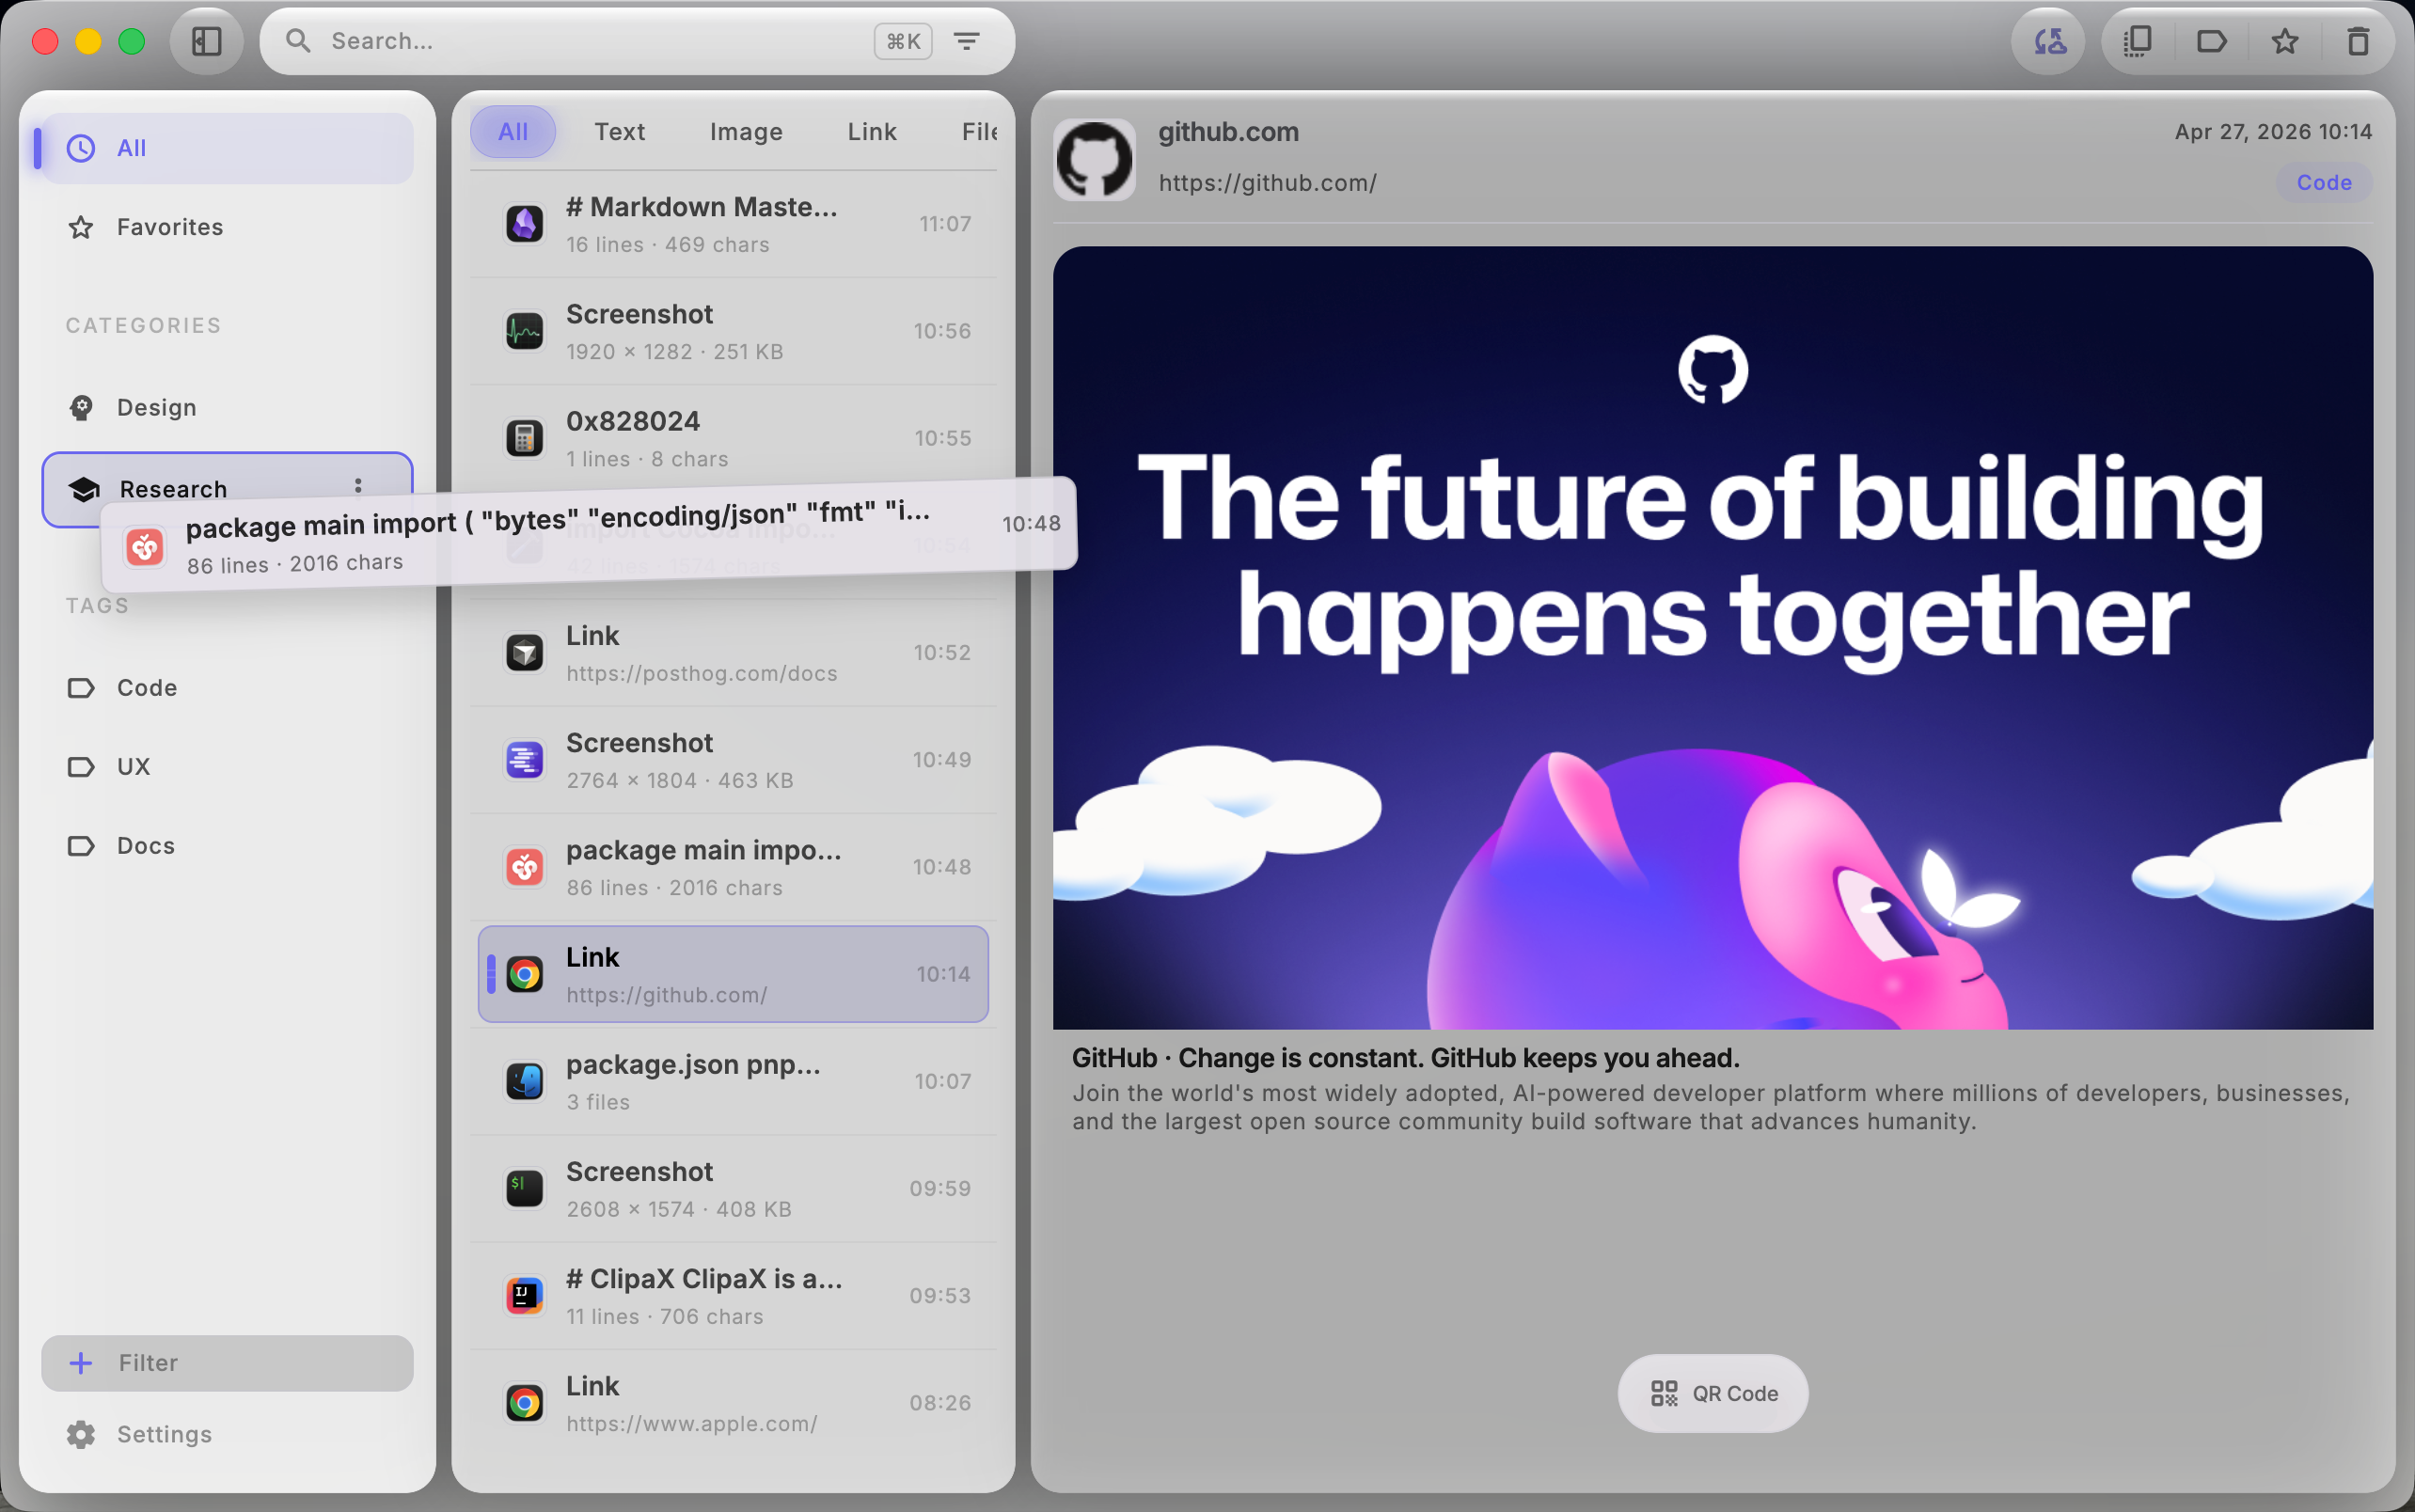Click the Obsidian icon on Markdown clip
The image size is (2415, 1512).
[x=524, y=224]
